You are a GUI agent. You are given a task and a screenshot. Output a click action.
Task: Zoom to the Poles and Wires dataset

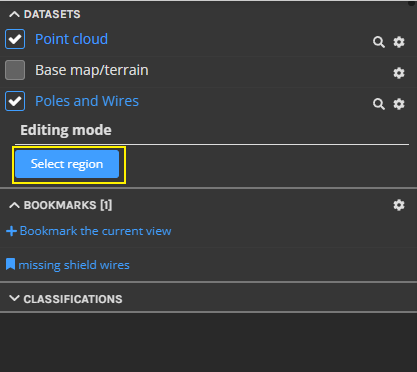(x=379, y=104)
